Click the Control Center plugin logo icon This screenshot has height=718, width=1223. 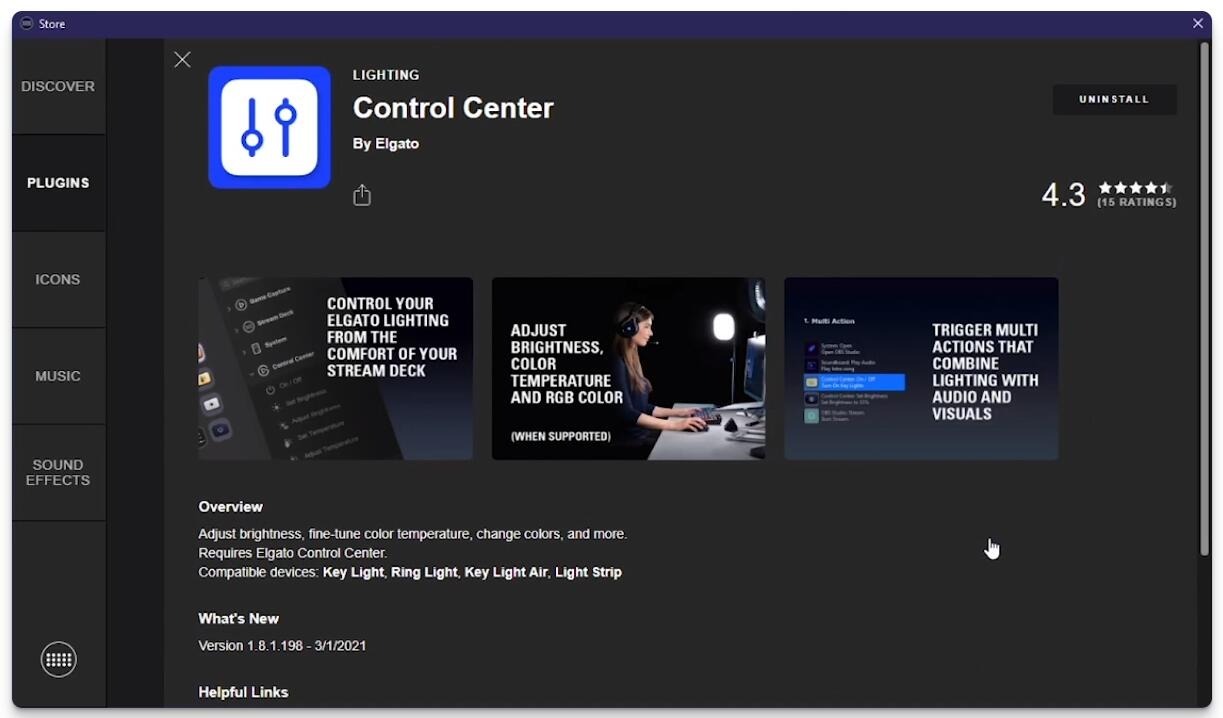(269, 127)
